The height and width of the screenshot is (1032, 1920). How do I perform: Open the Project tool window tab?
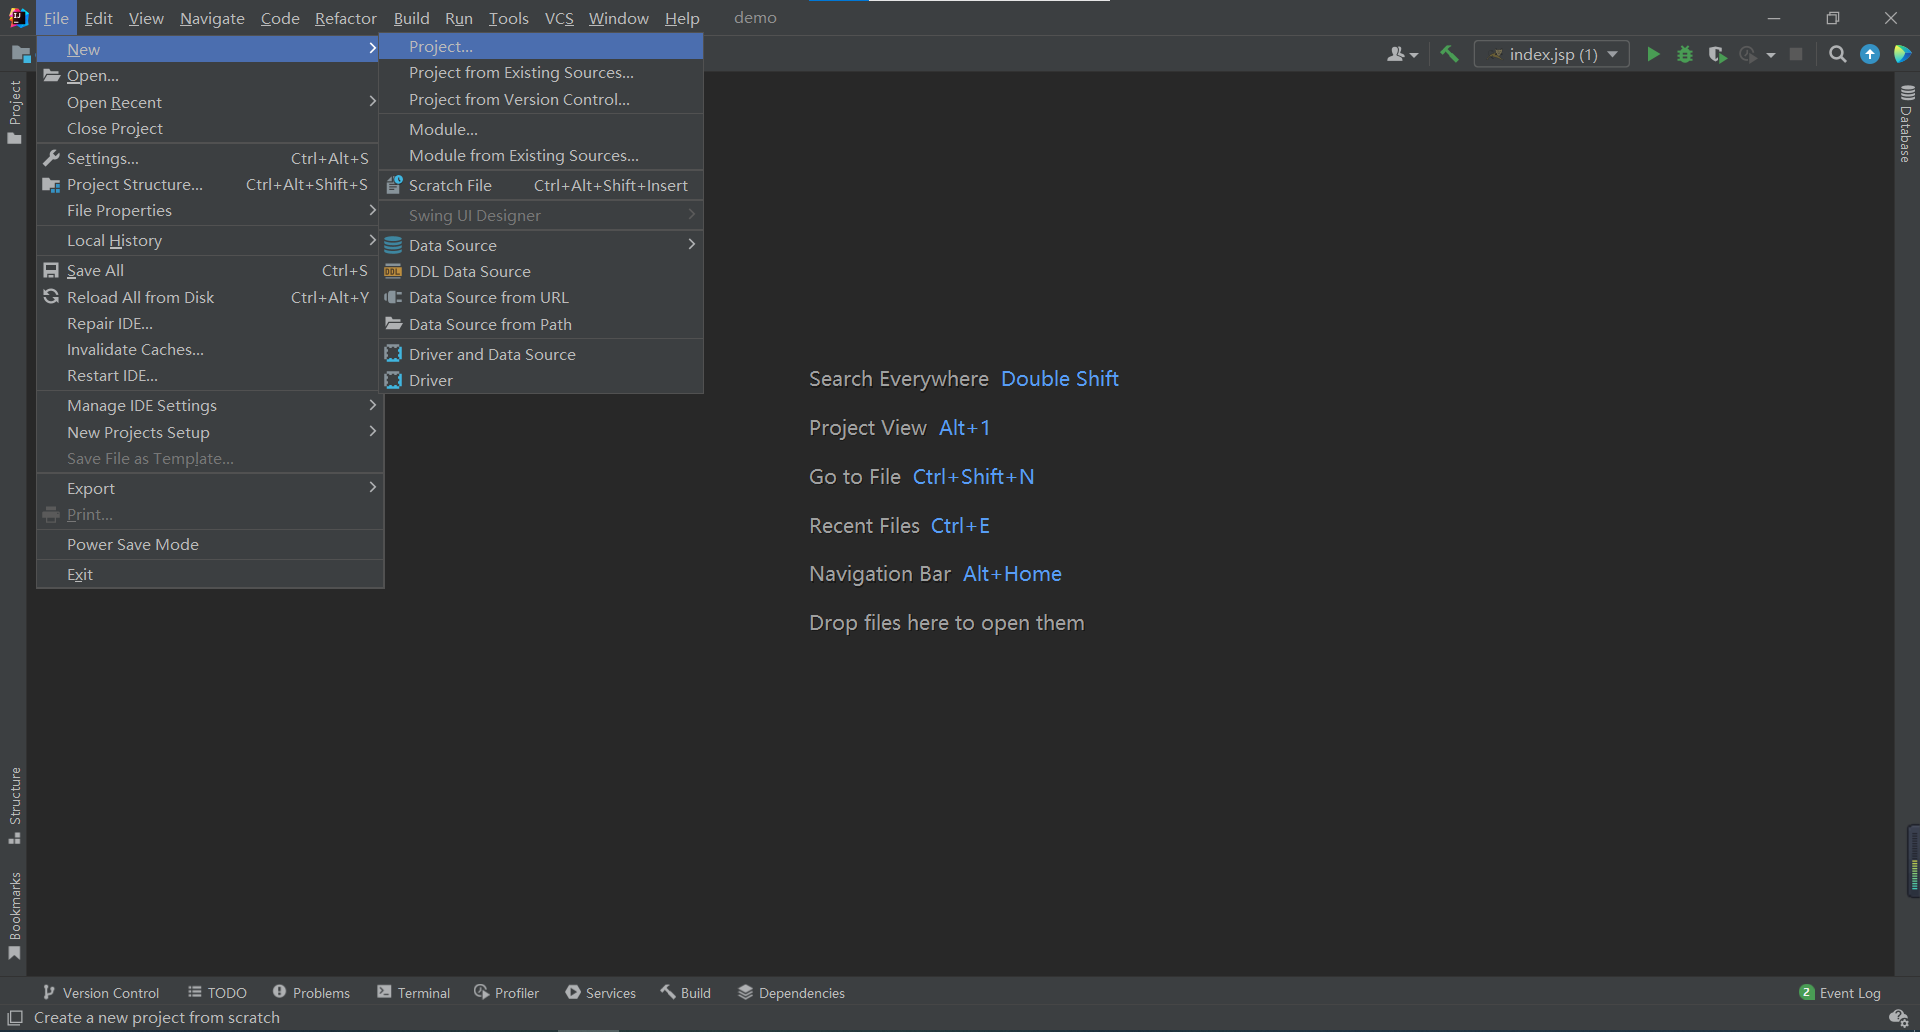pyautogui.click(x=14, y=111)
